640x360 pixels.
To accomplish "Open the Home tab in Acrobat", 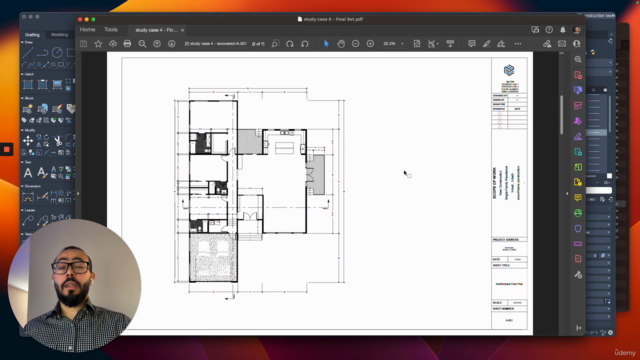I will coord(87,30).
